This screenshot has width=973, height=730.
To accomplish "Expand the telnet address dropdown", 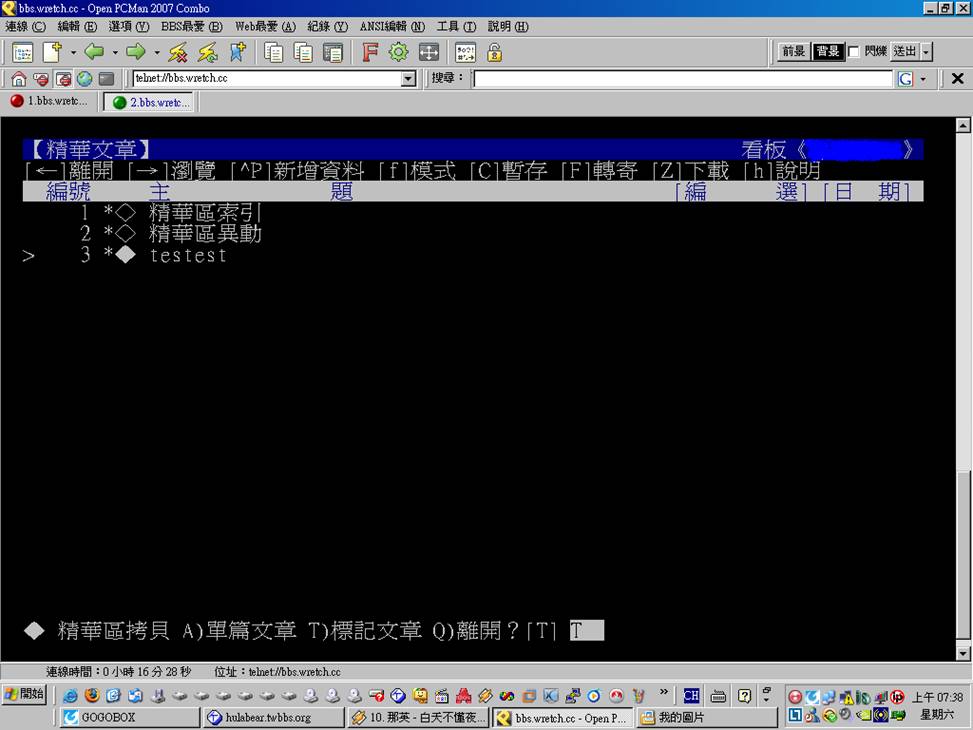I will coord(408,79).
